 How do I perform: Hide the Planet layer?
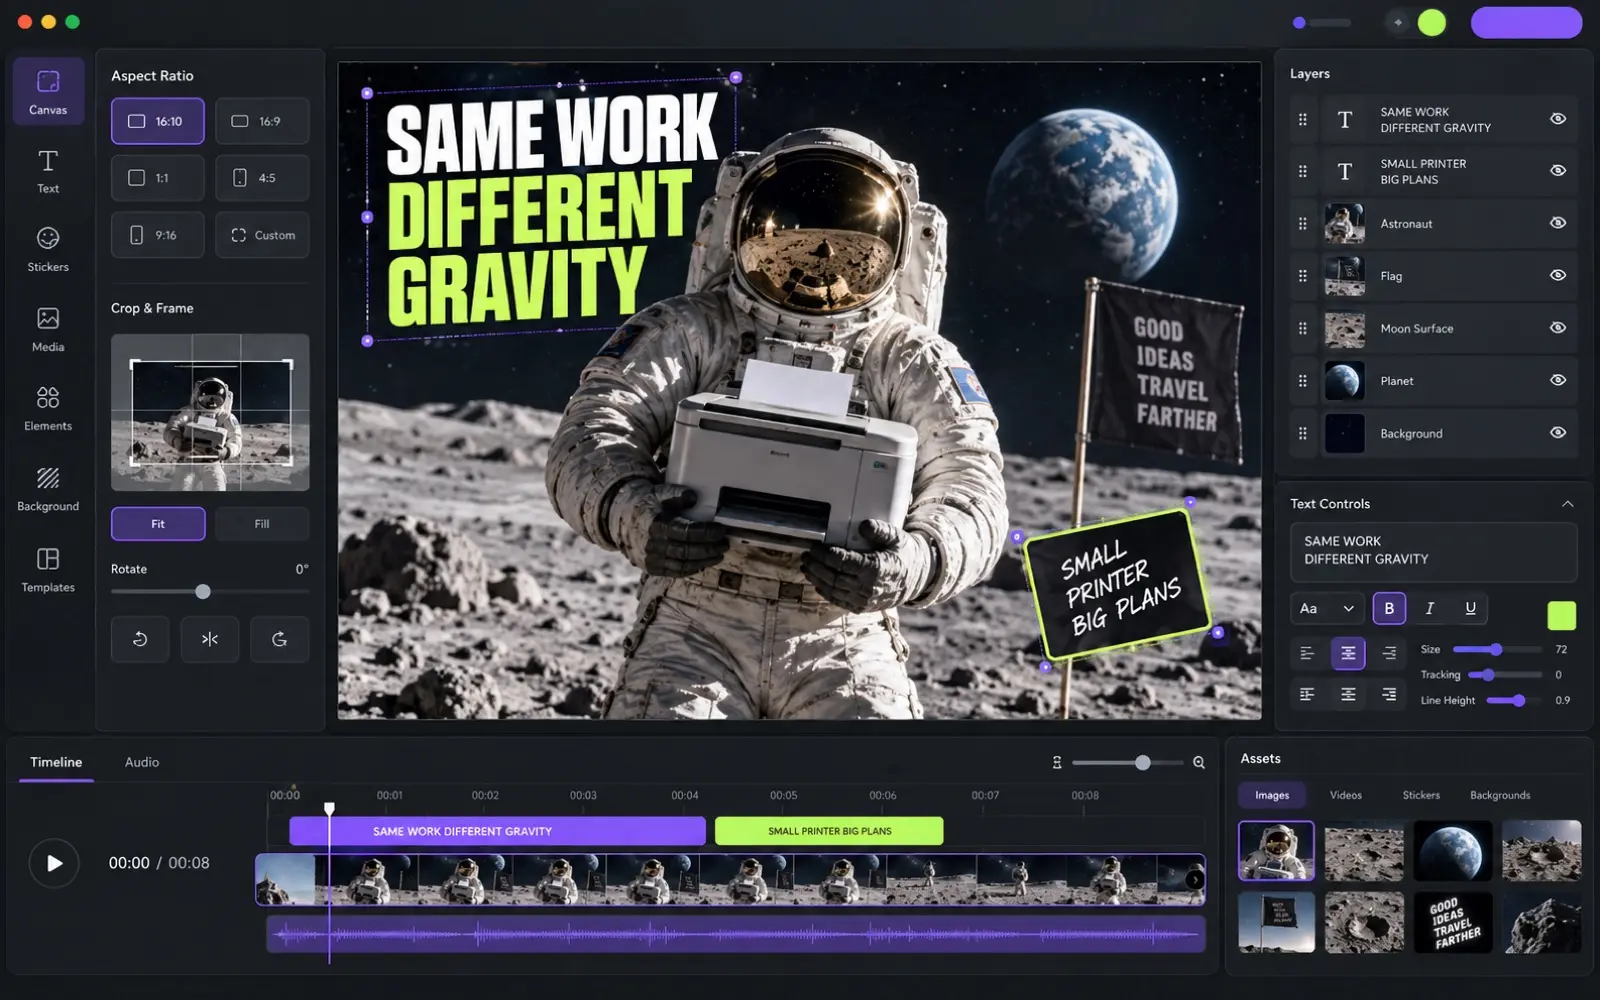1558,380
